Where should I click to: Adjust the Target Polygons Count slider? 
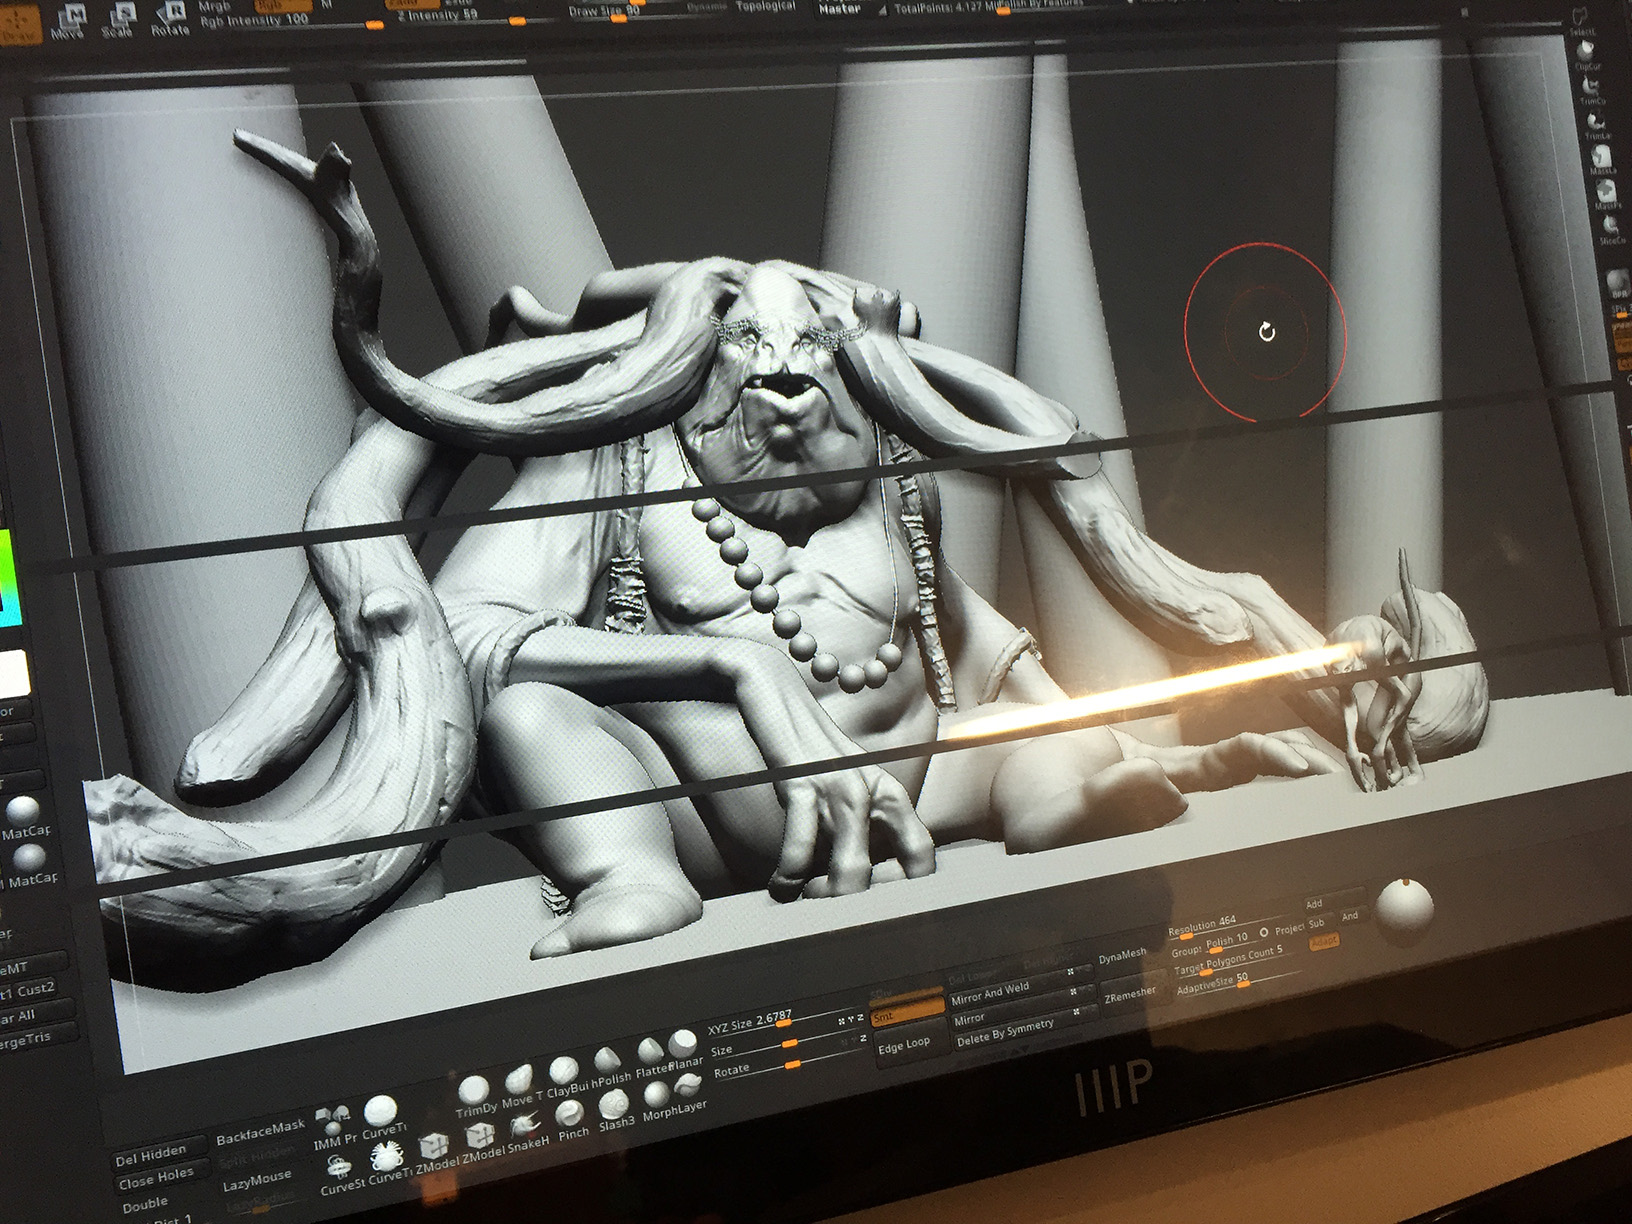pyautogui.click(x=1238, y=962)
